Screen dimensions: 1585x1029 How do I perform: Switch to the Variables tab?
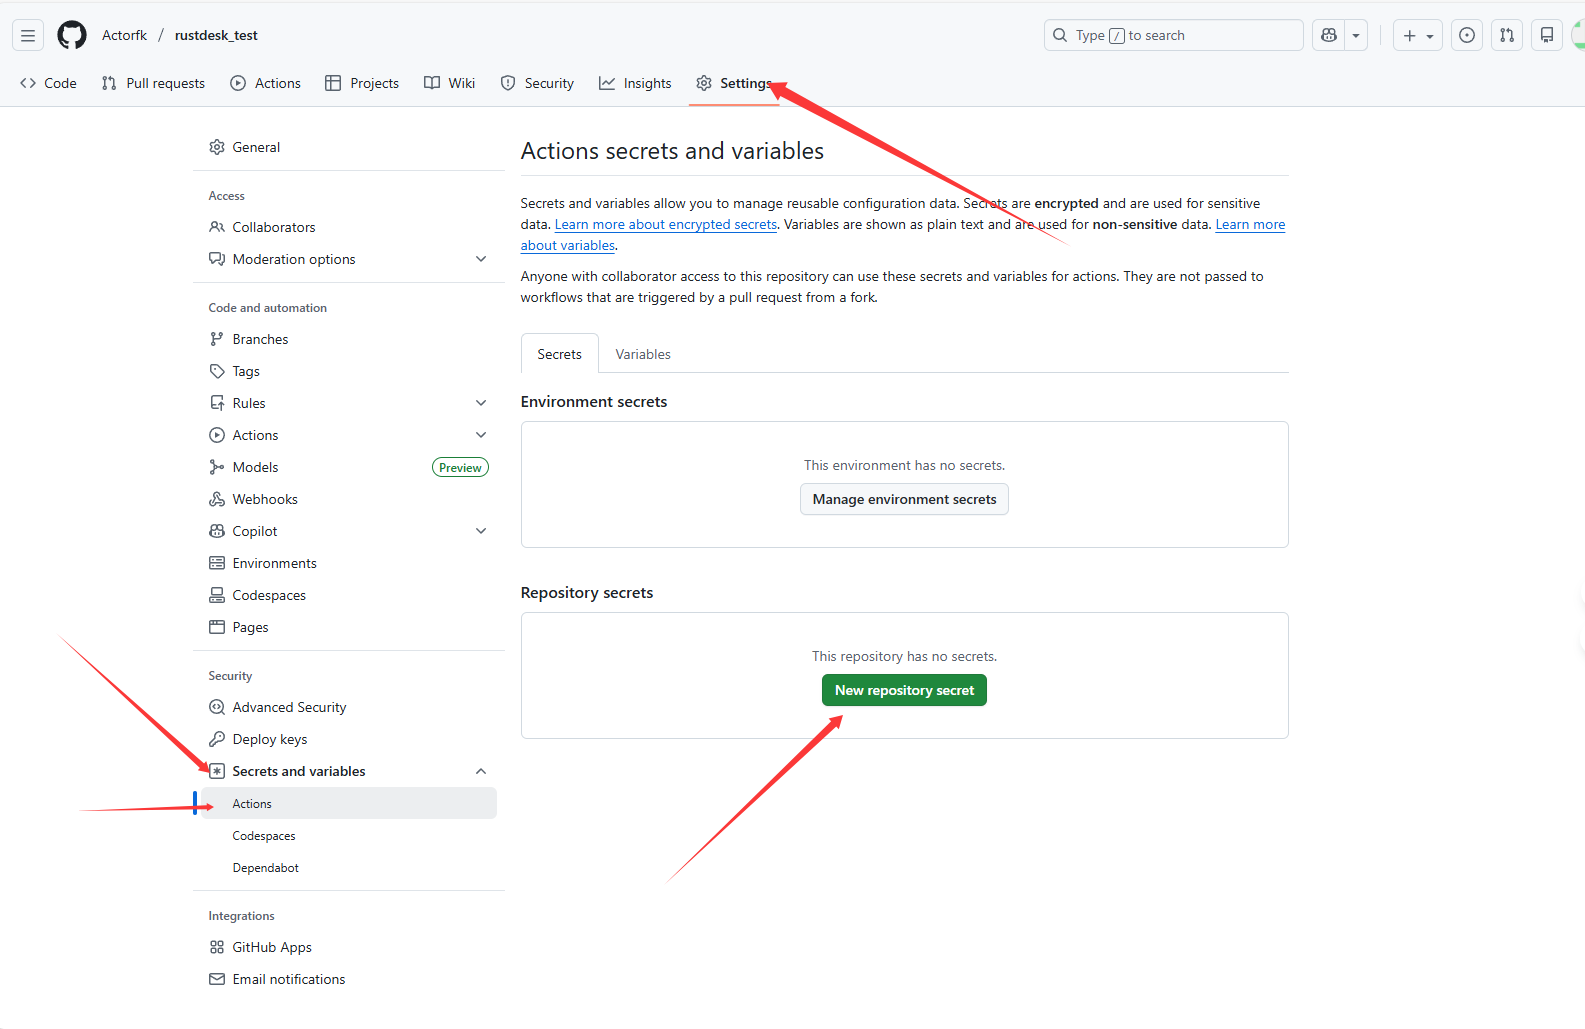(x=643, y=354)
